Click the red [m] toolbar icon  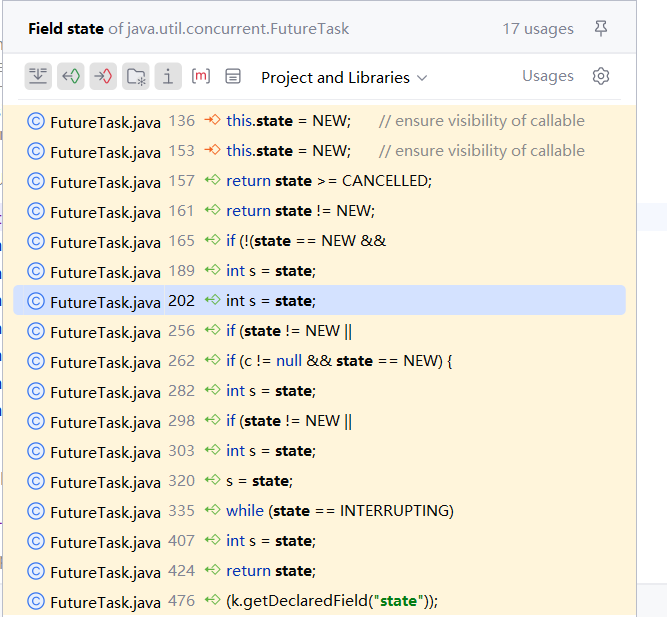[201, 76]
